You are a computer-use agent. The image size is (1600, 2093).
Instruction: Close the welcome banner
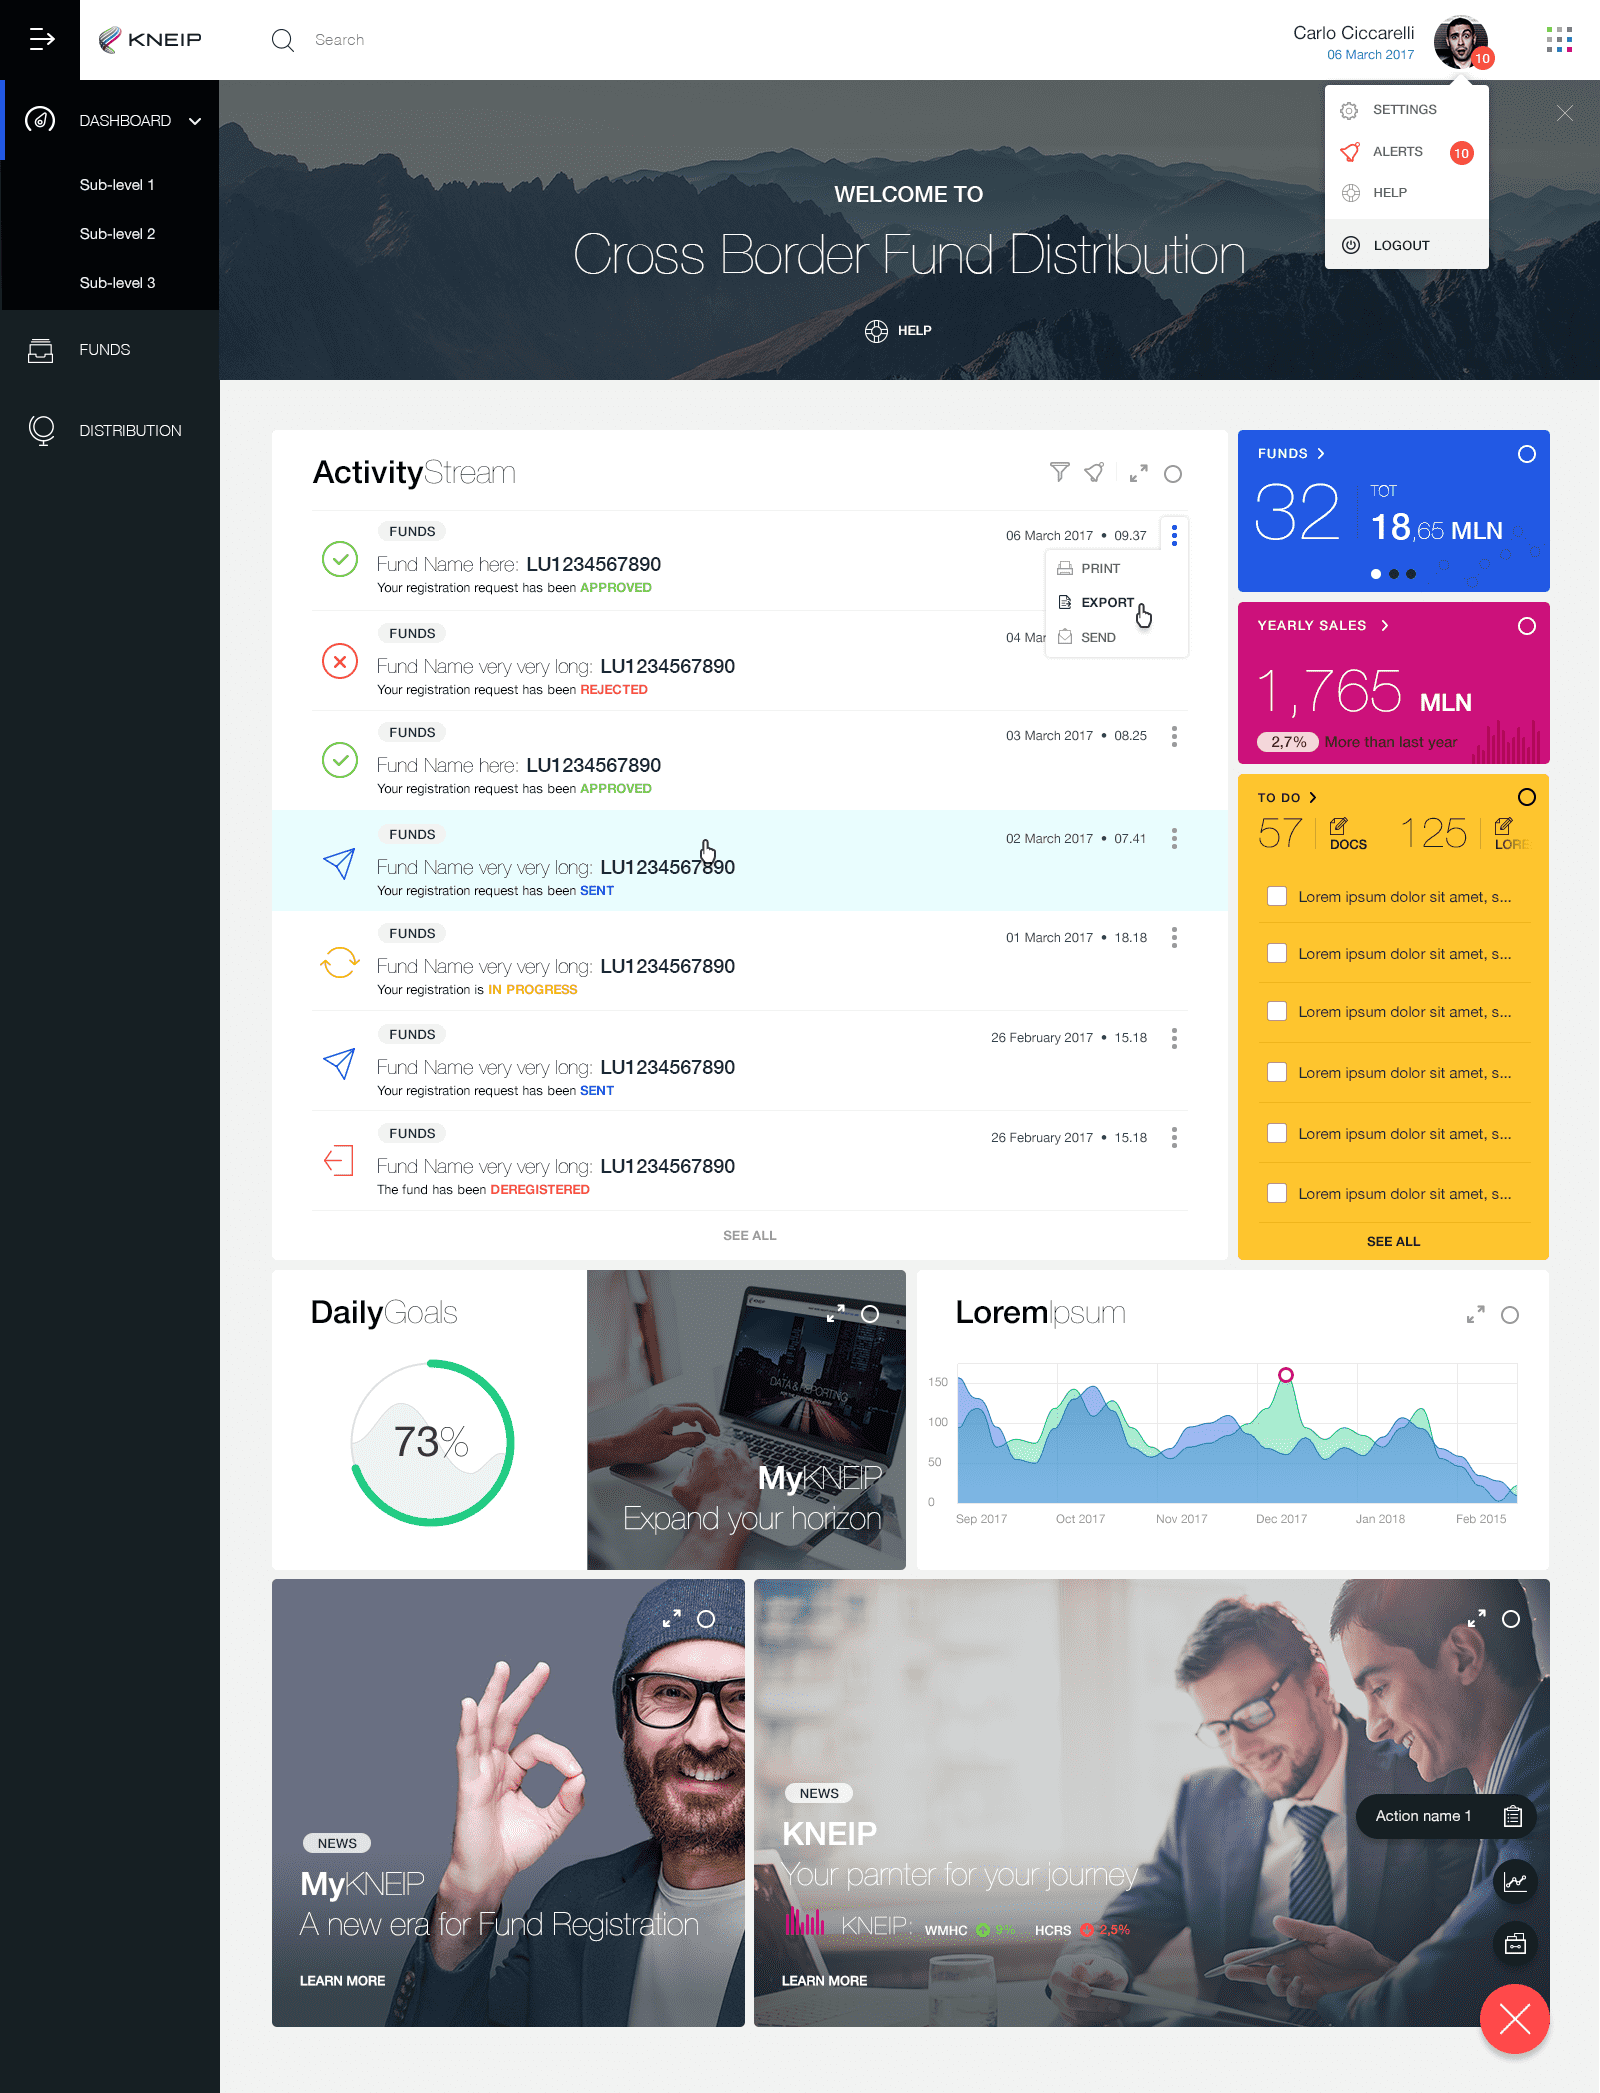[x=1565, y=113]
